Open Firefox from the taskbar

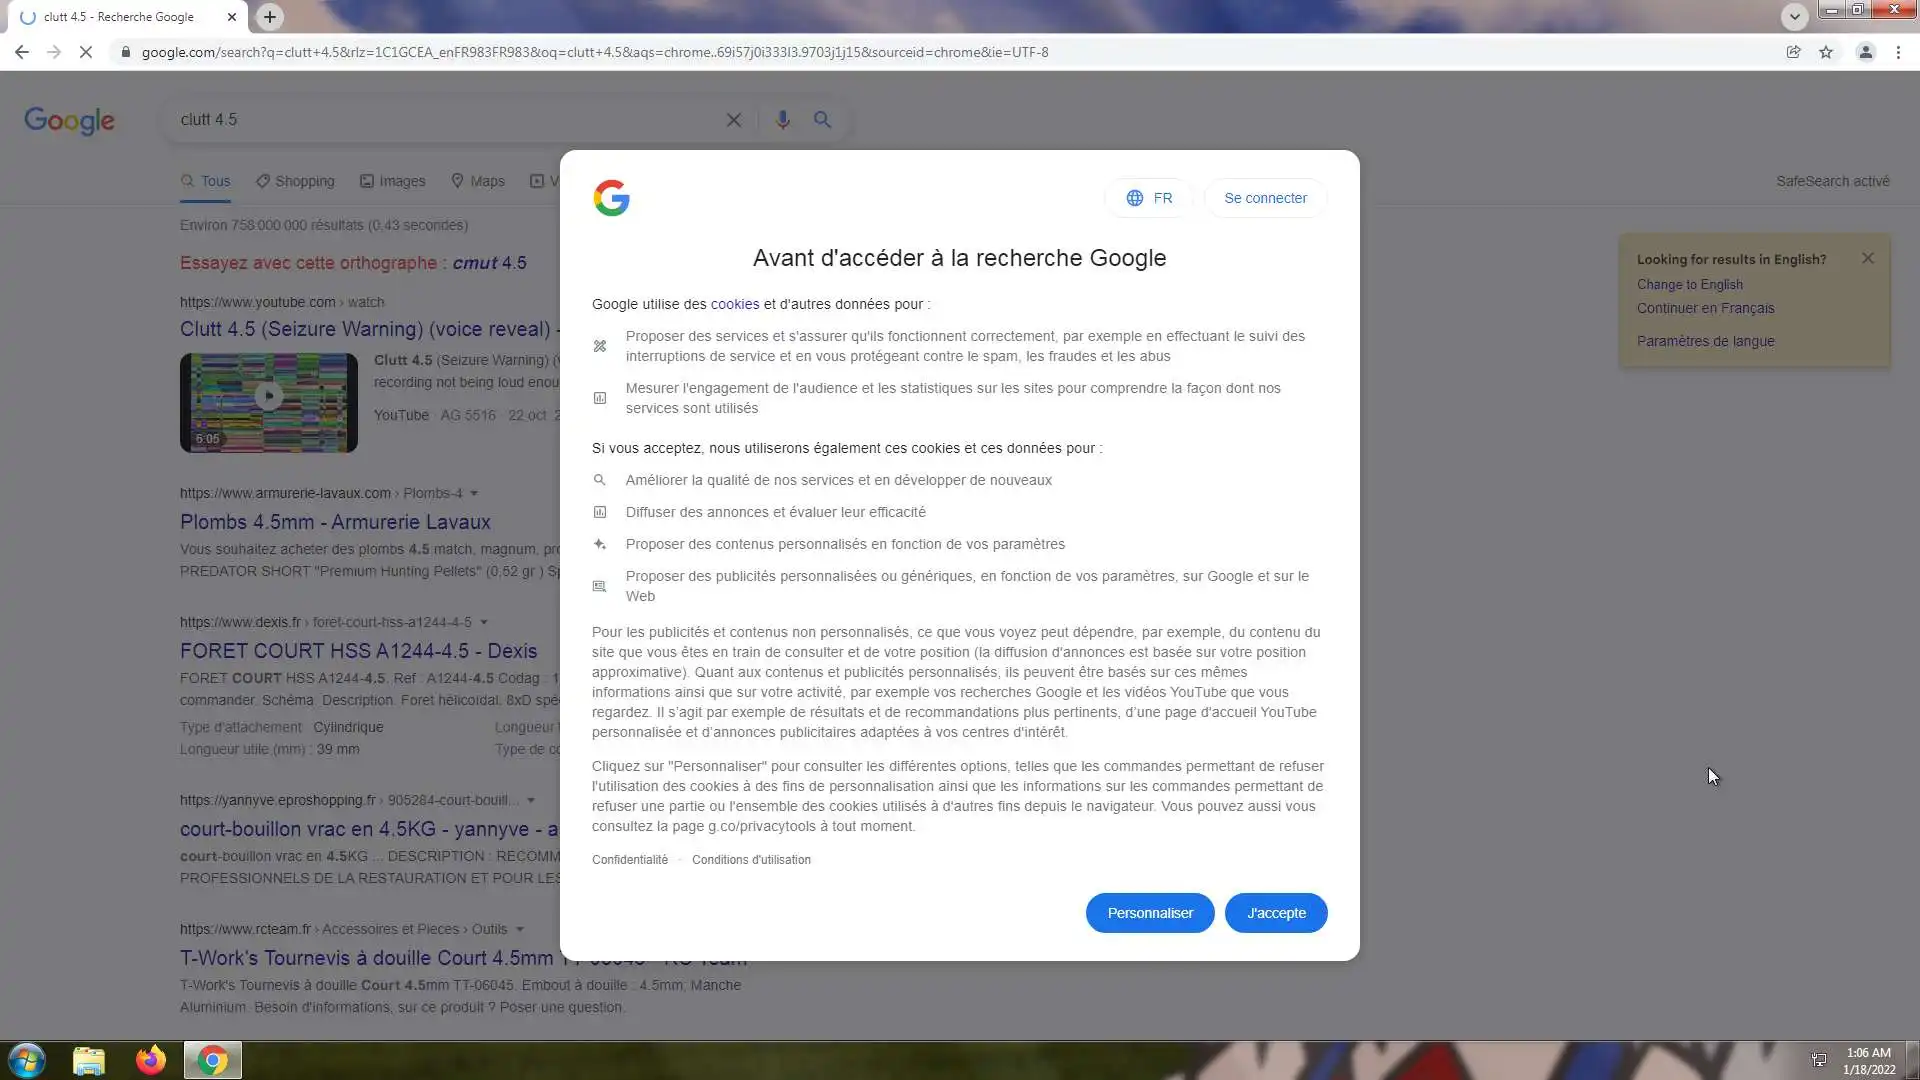[x=150, y=1060]
